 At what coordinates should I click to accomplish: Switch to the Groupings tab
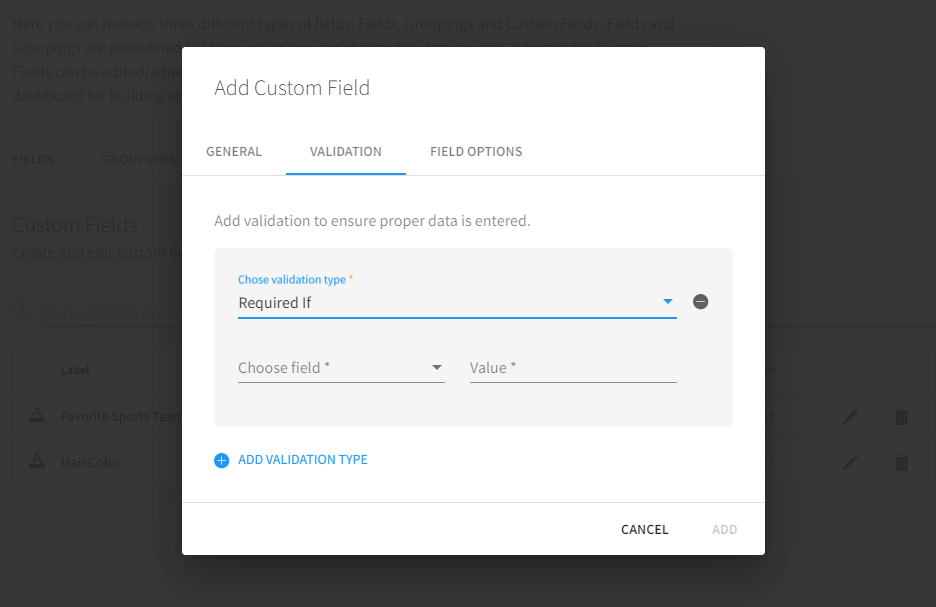(x=138, y=160)
